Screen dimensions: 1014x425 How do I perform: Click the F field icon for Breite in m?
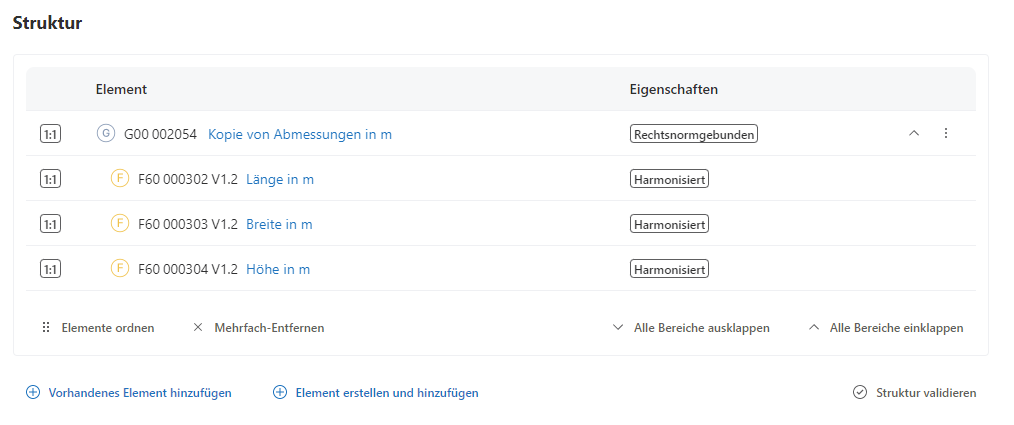point(120,224)
